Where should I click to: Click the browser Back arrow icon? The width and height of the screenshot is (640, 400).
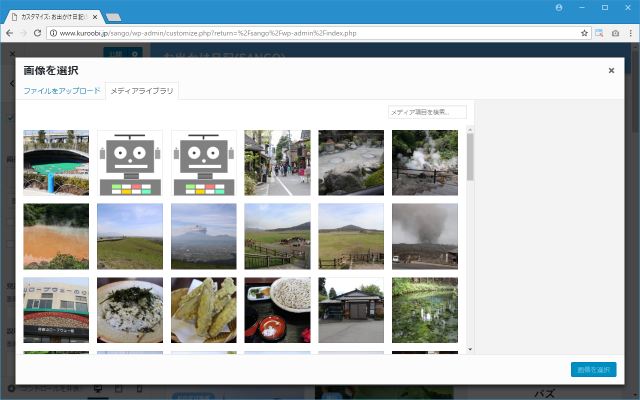(x=9, y=33)
